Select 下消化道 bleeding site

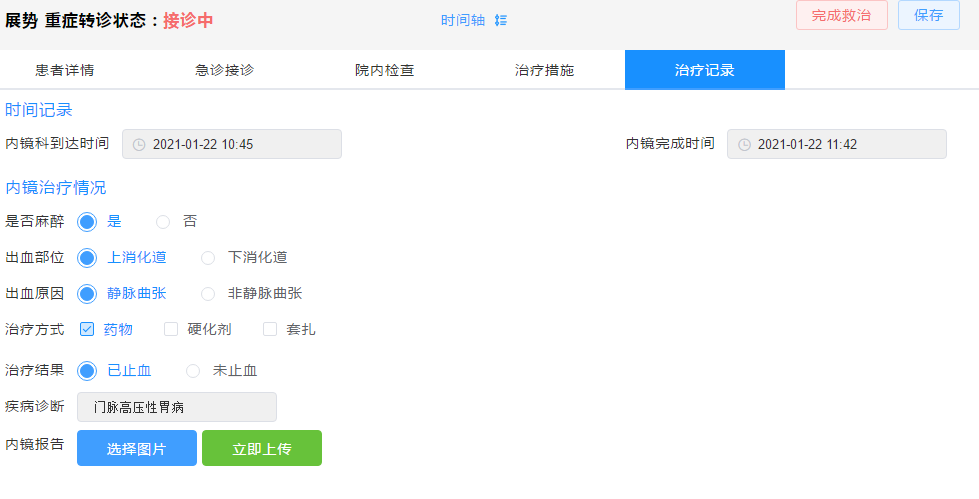click(x=208, y=258)
